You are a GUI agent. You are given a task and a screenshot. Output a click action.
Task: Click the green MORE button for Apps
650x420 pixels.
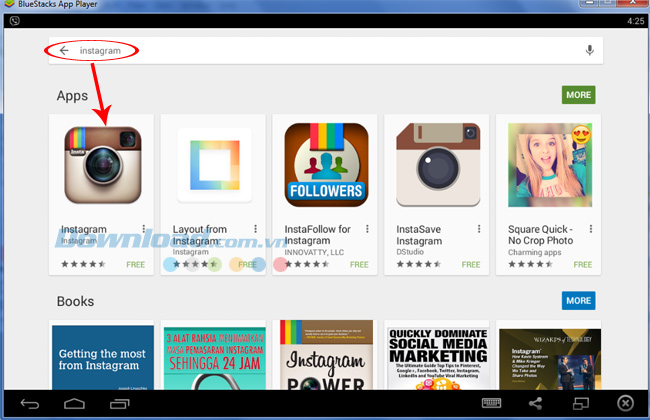pos(579,95)
